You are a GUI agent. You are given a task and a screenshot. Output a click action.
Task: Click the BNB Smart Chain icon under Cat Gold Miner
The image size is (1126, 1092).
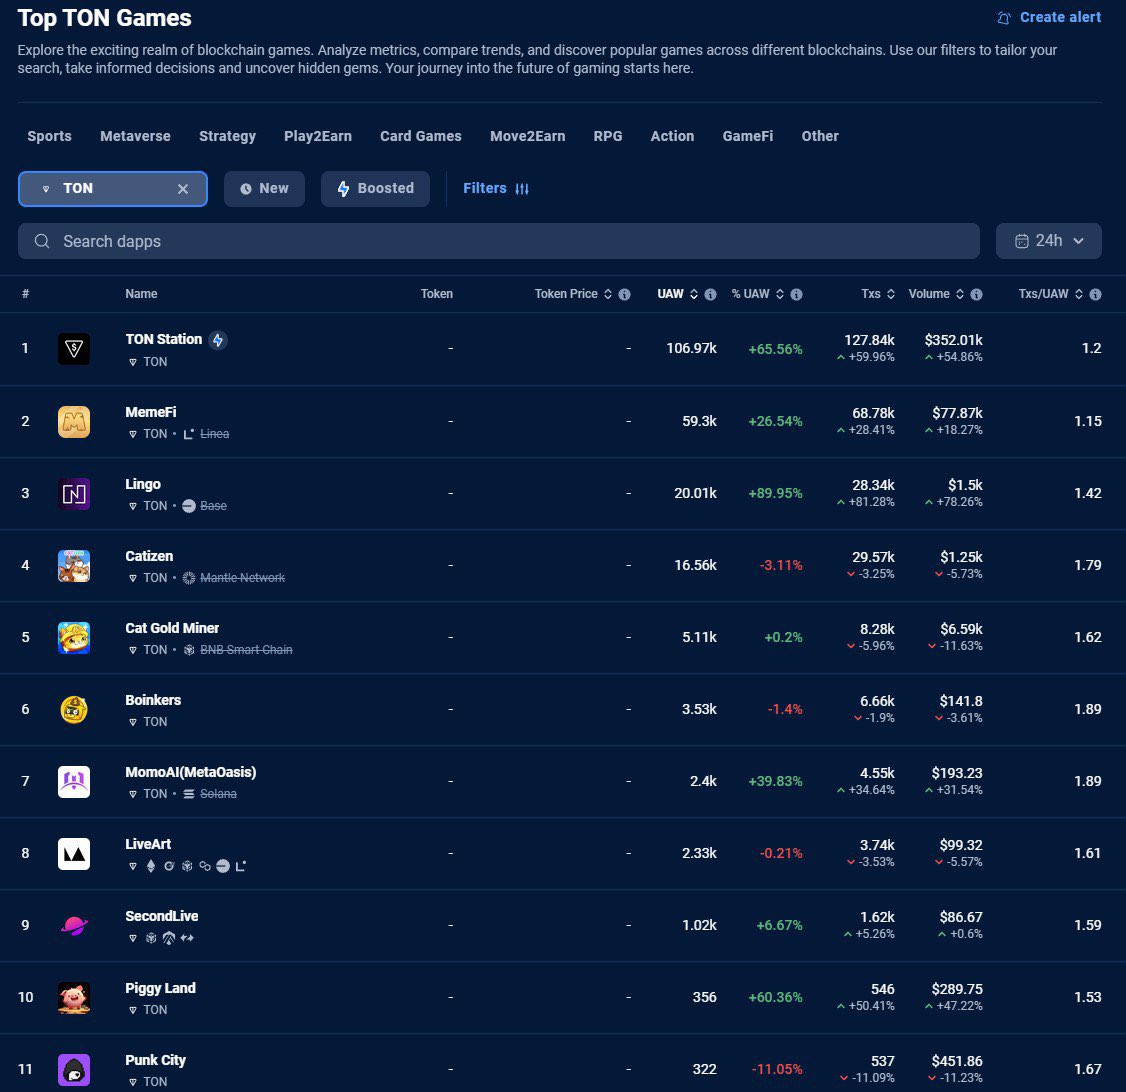pyautogui.click(x=189, y=650)
